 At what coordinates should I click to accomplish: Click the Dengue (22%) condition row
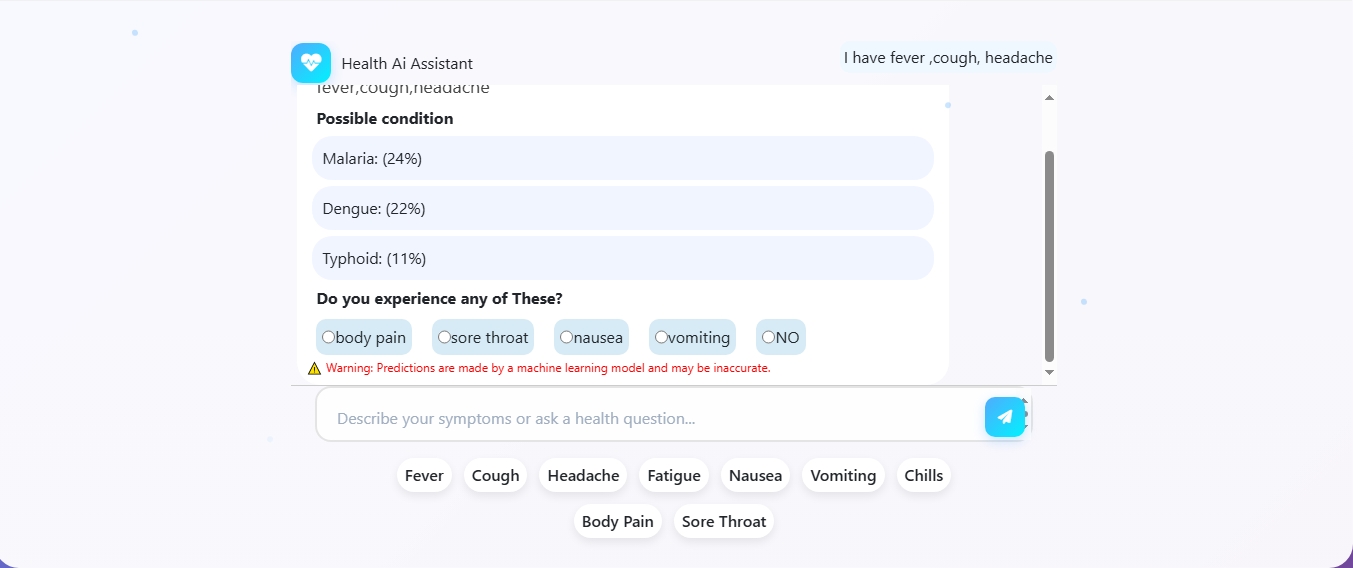point(623,208)
